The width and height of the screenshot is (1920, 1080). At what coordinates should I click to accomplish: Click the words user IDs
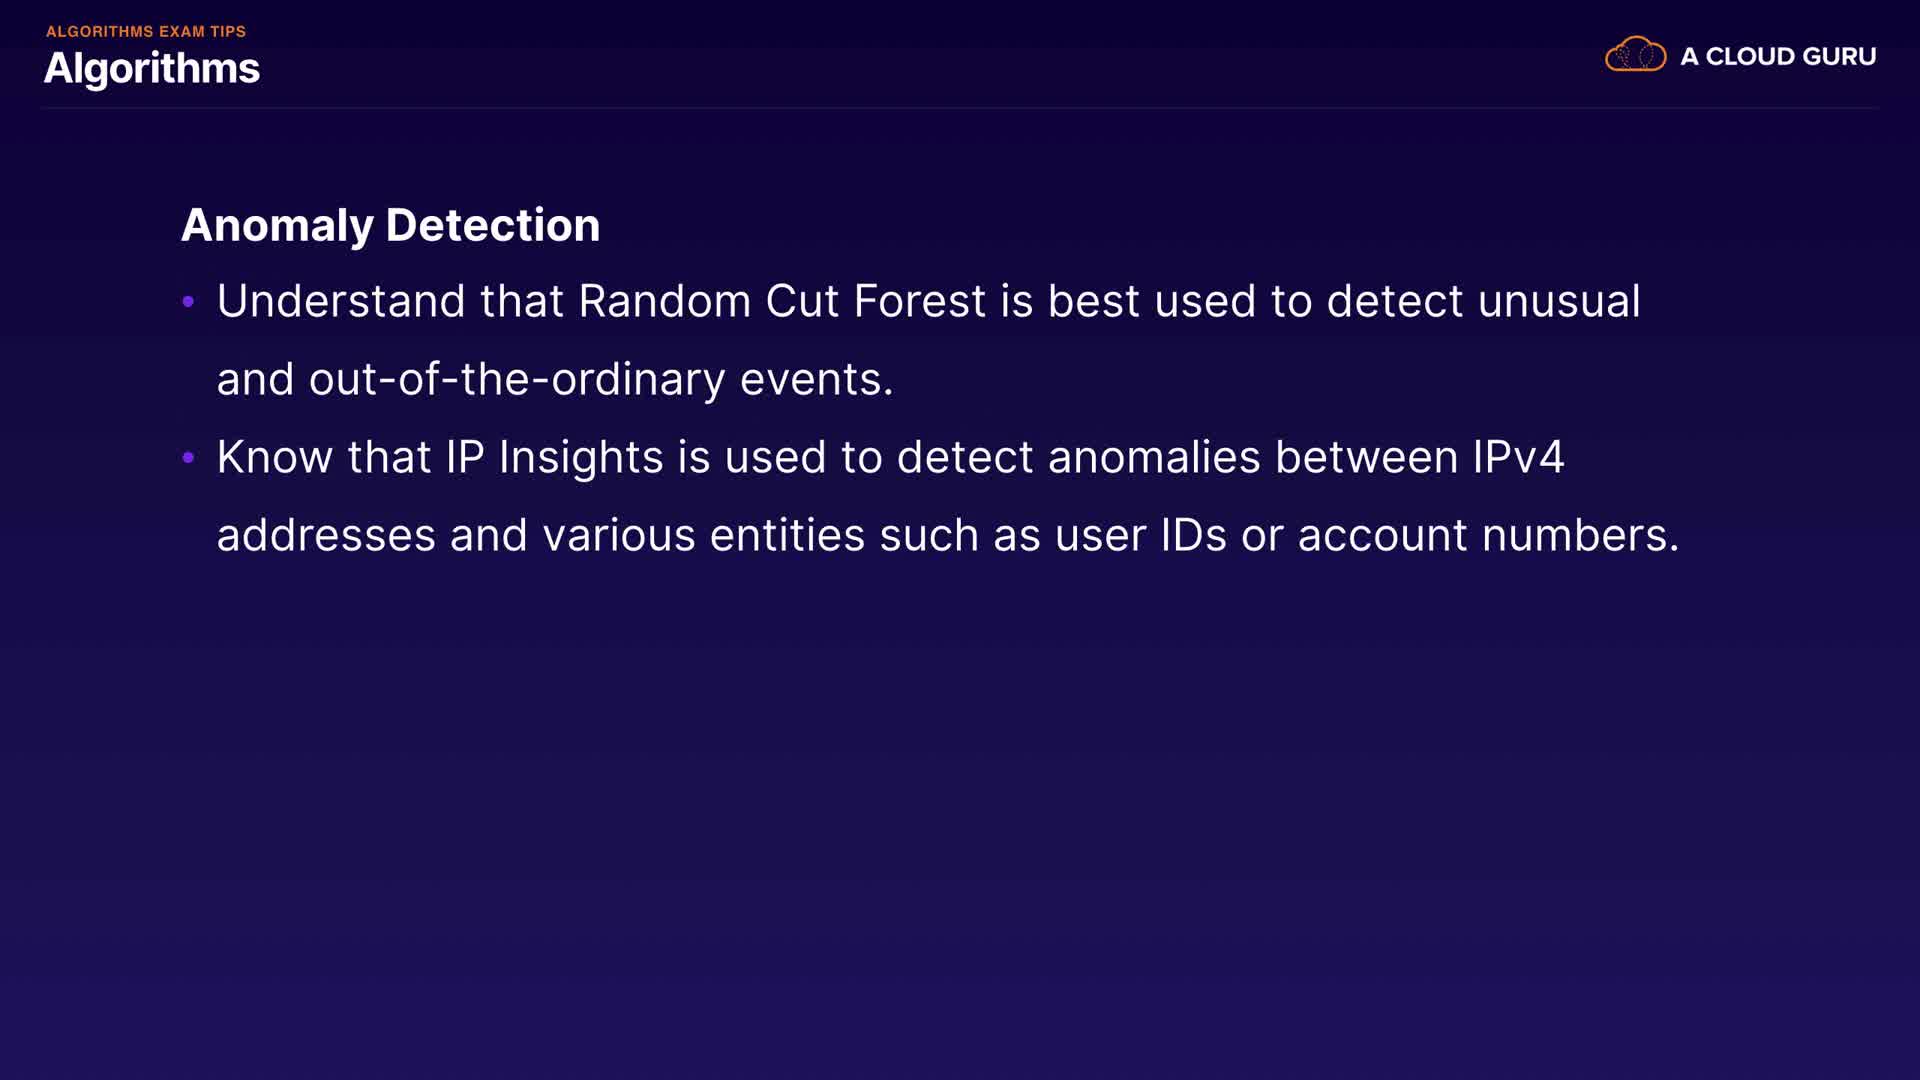coord(1140,536)
